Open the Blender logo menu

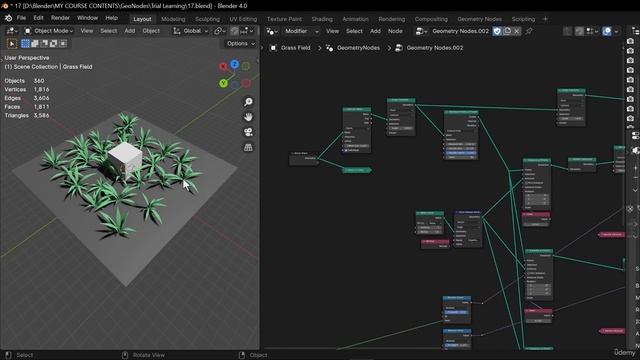click(x=8, y=18)
